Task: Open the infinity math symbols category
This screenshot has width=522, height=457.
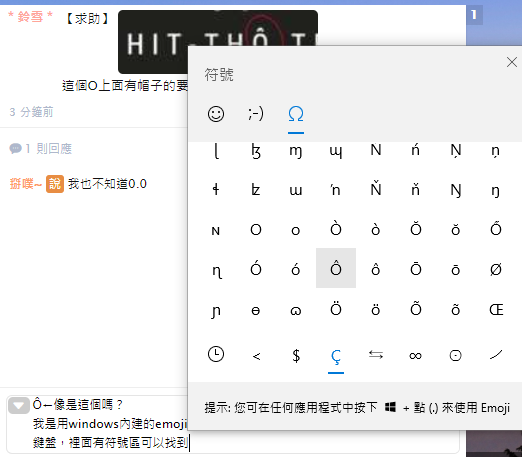Action: (x=415, y=356)
